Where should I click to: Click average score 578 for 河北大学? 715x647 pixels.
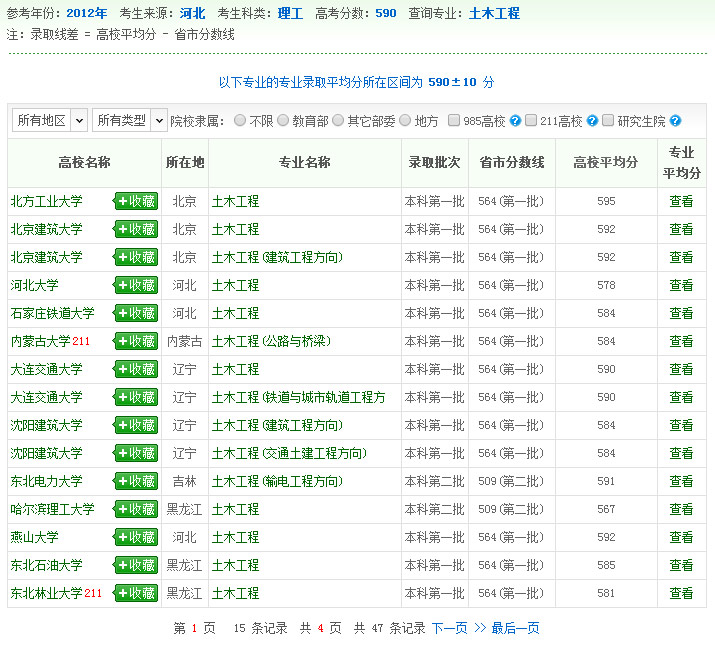tap(606, 285)
